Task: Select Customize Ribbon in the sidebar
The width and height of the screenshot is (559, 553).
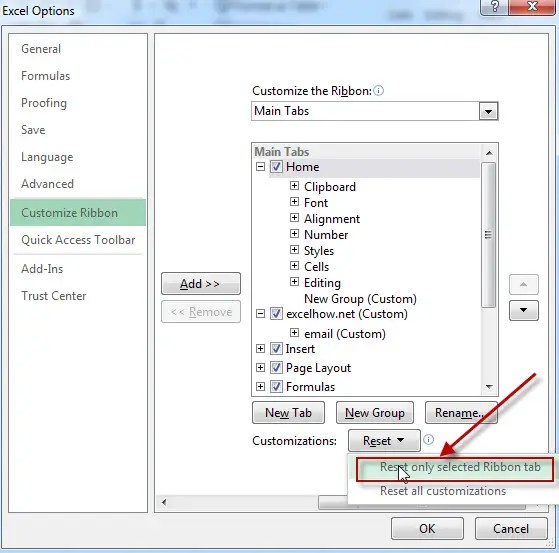Action: pyautogui.click(x=78, y=213)
